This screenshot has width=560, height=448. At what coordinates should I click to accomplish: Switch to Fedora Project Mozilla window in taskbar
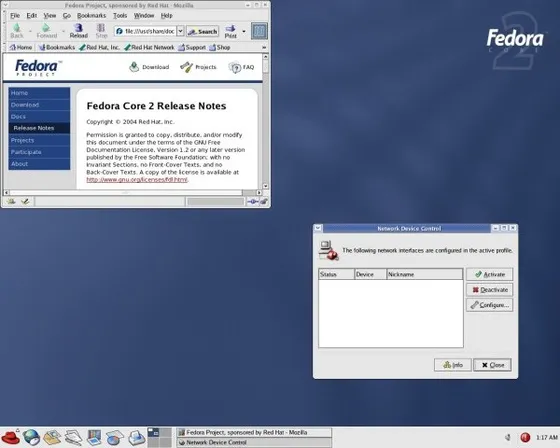(254, 433)
